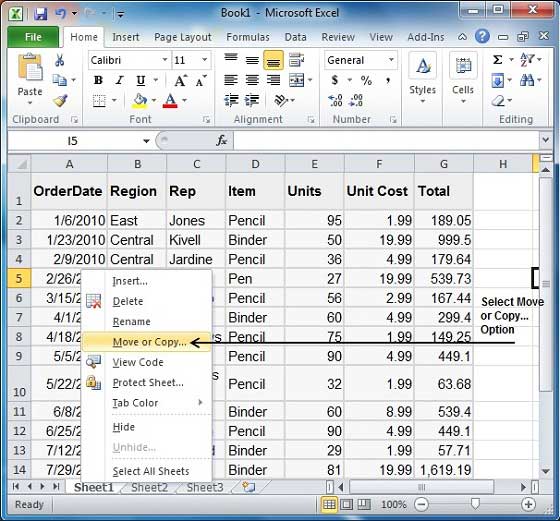Toggle Bold formatting
The width and height of the screenshot is (560, 521).
click(x=99, y=81)
